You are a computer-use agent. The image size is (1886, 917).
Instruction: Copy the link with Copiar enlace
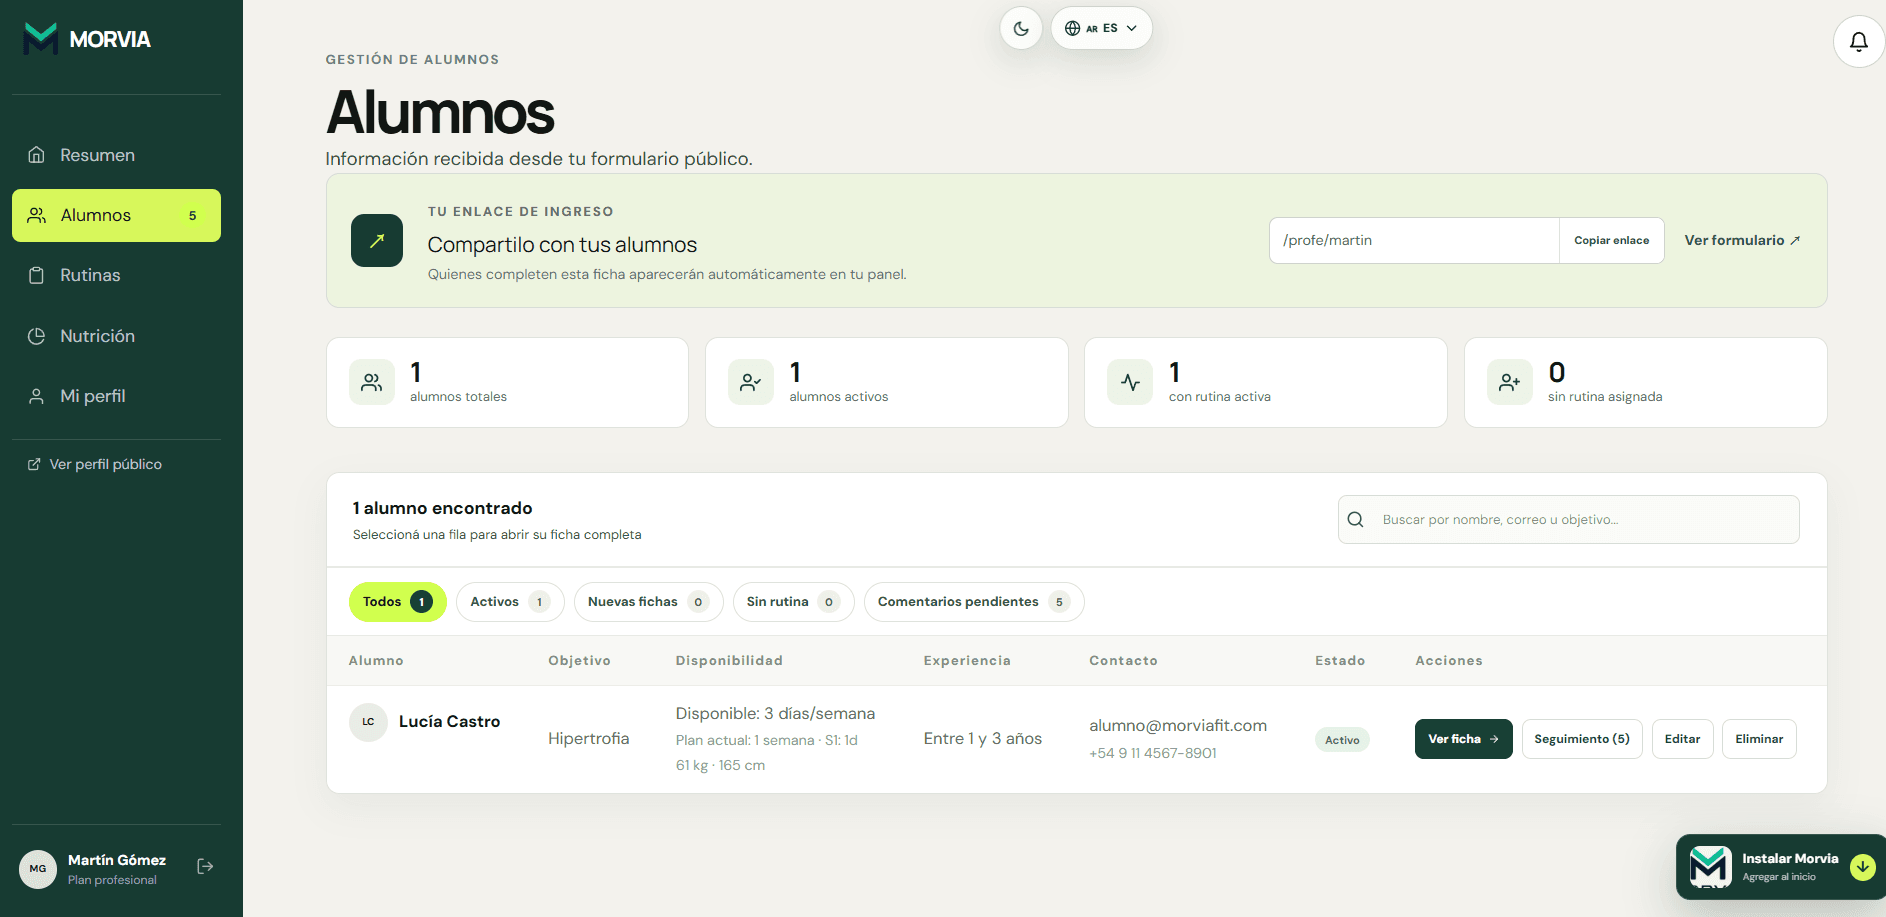point(1611,240)
